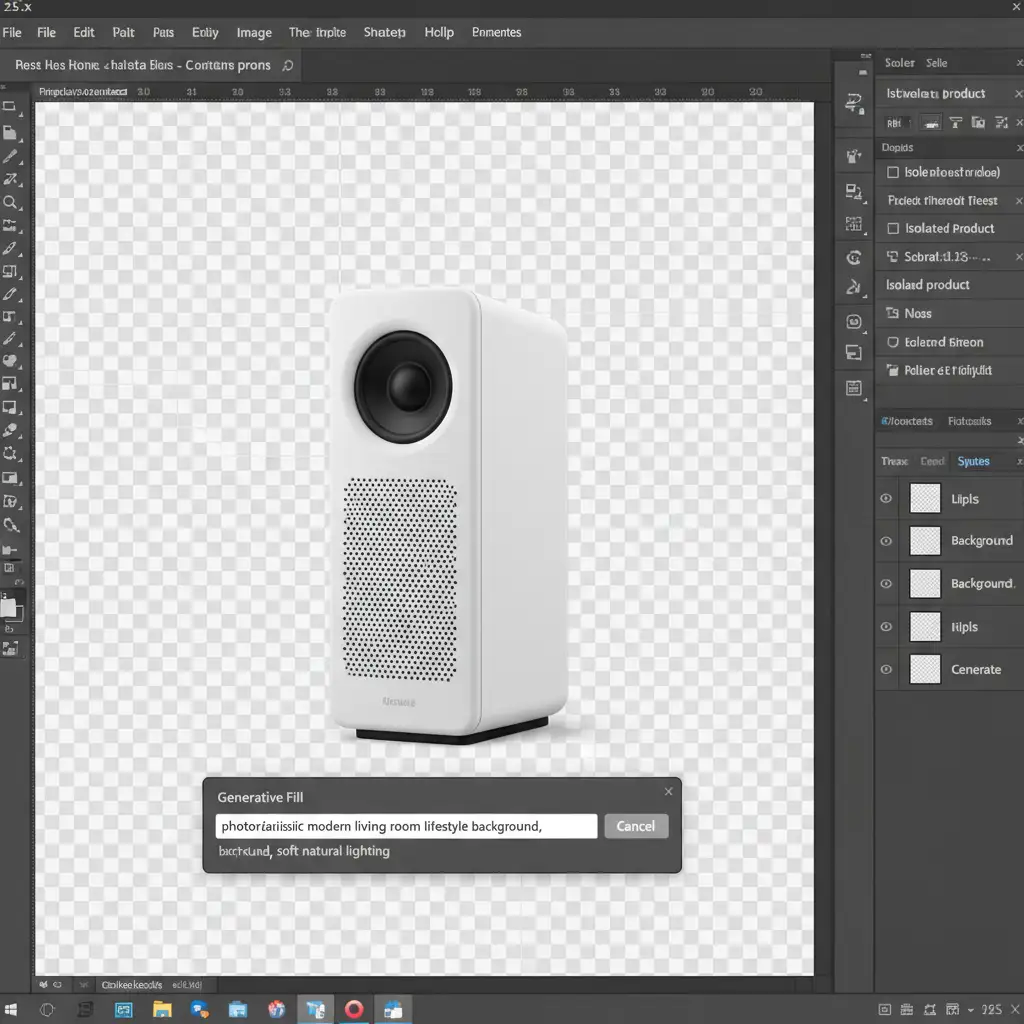Toggle the Isolated Product checkbox
The height and width of the screenshot is (1024, 1024).
click(x=893, y=229)
